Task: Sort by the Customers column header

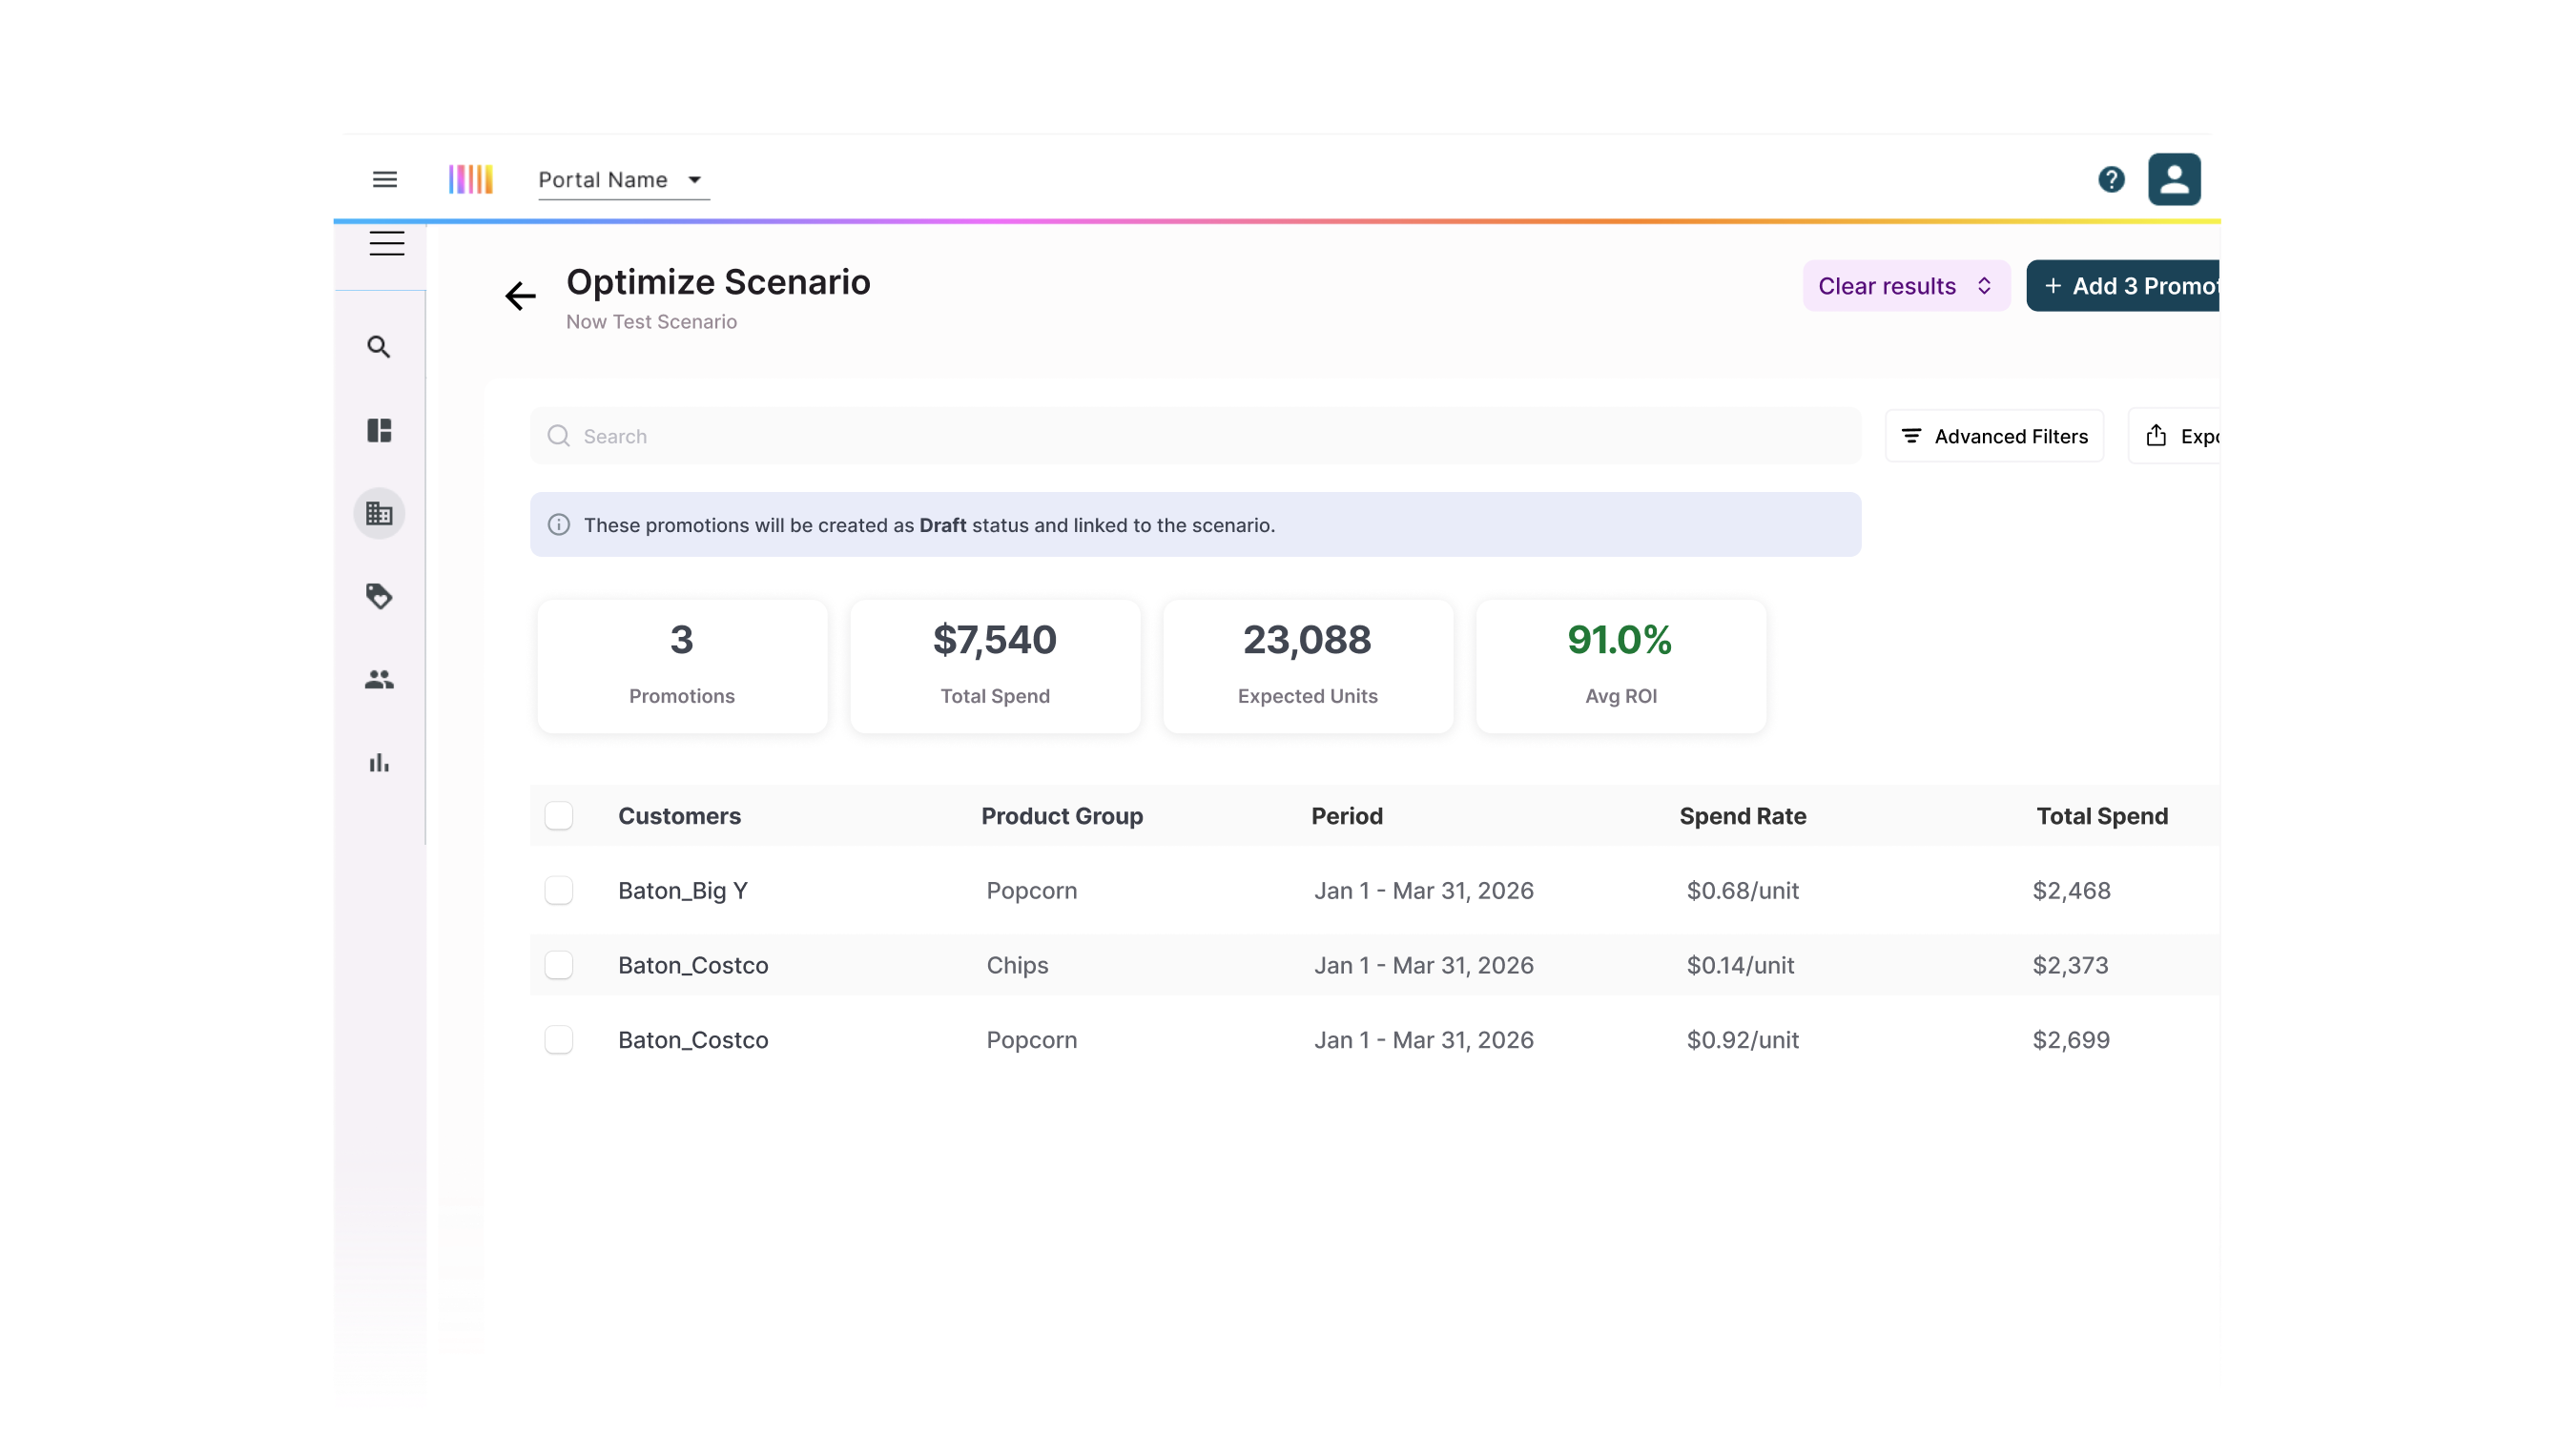Action: pyautogui.click(x=679, y=816)
